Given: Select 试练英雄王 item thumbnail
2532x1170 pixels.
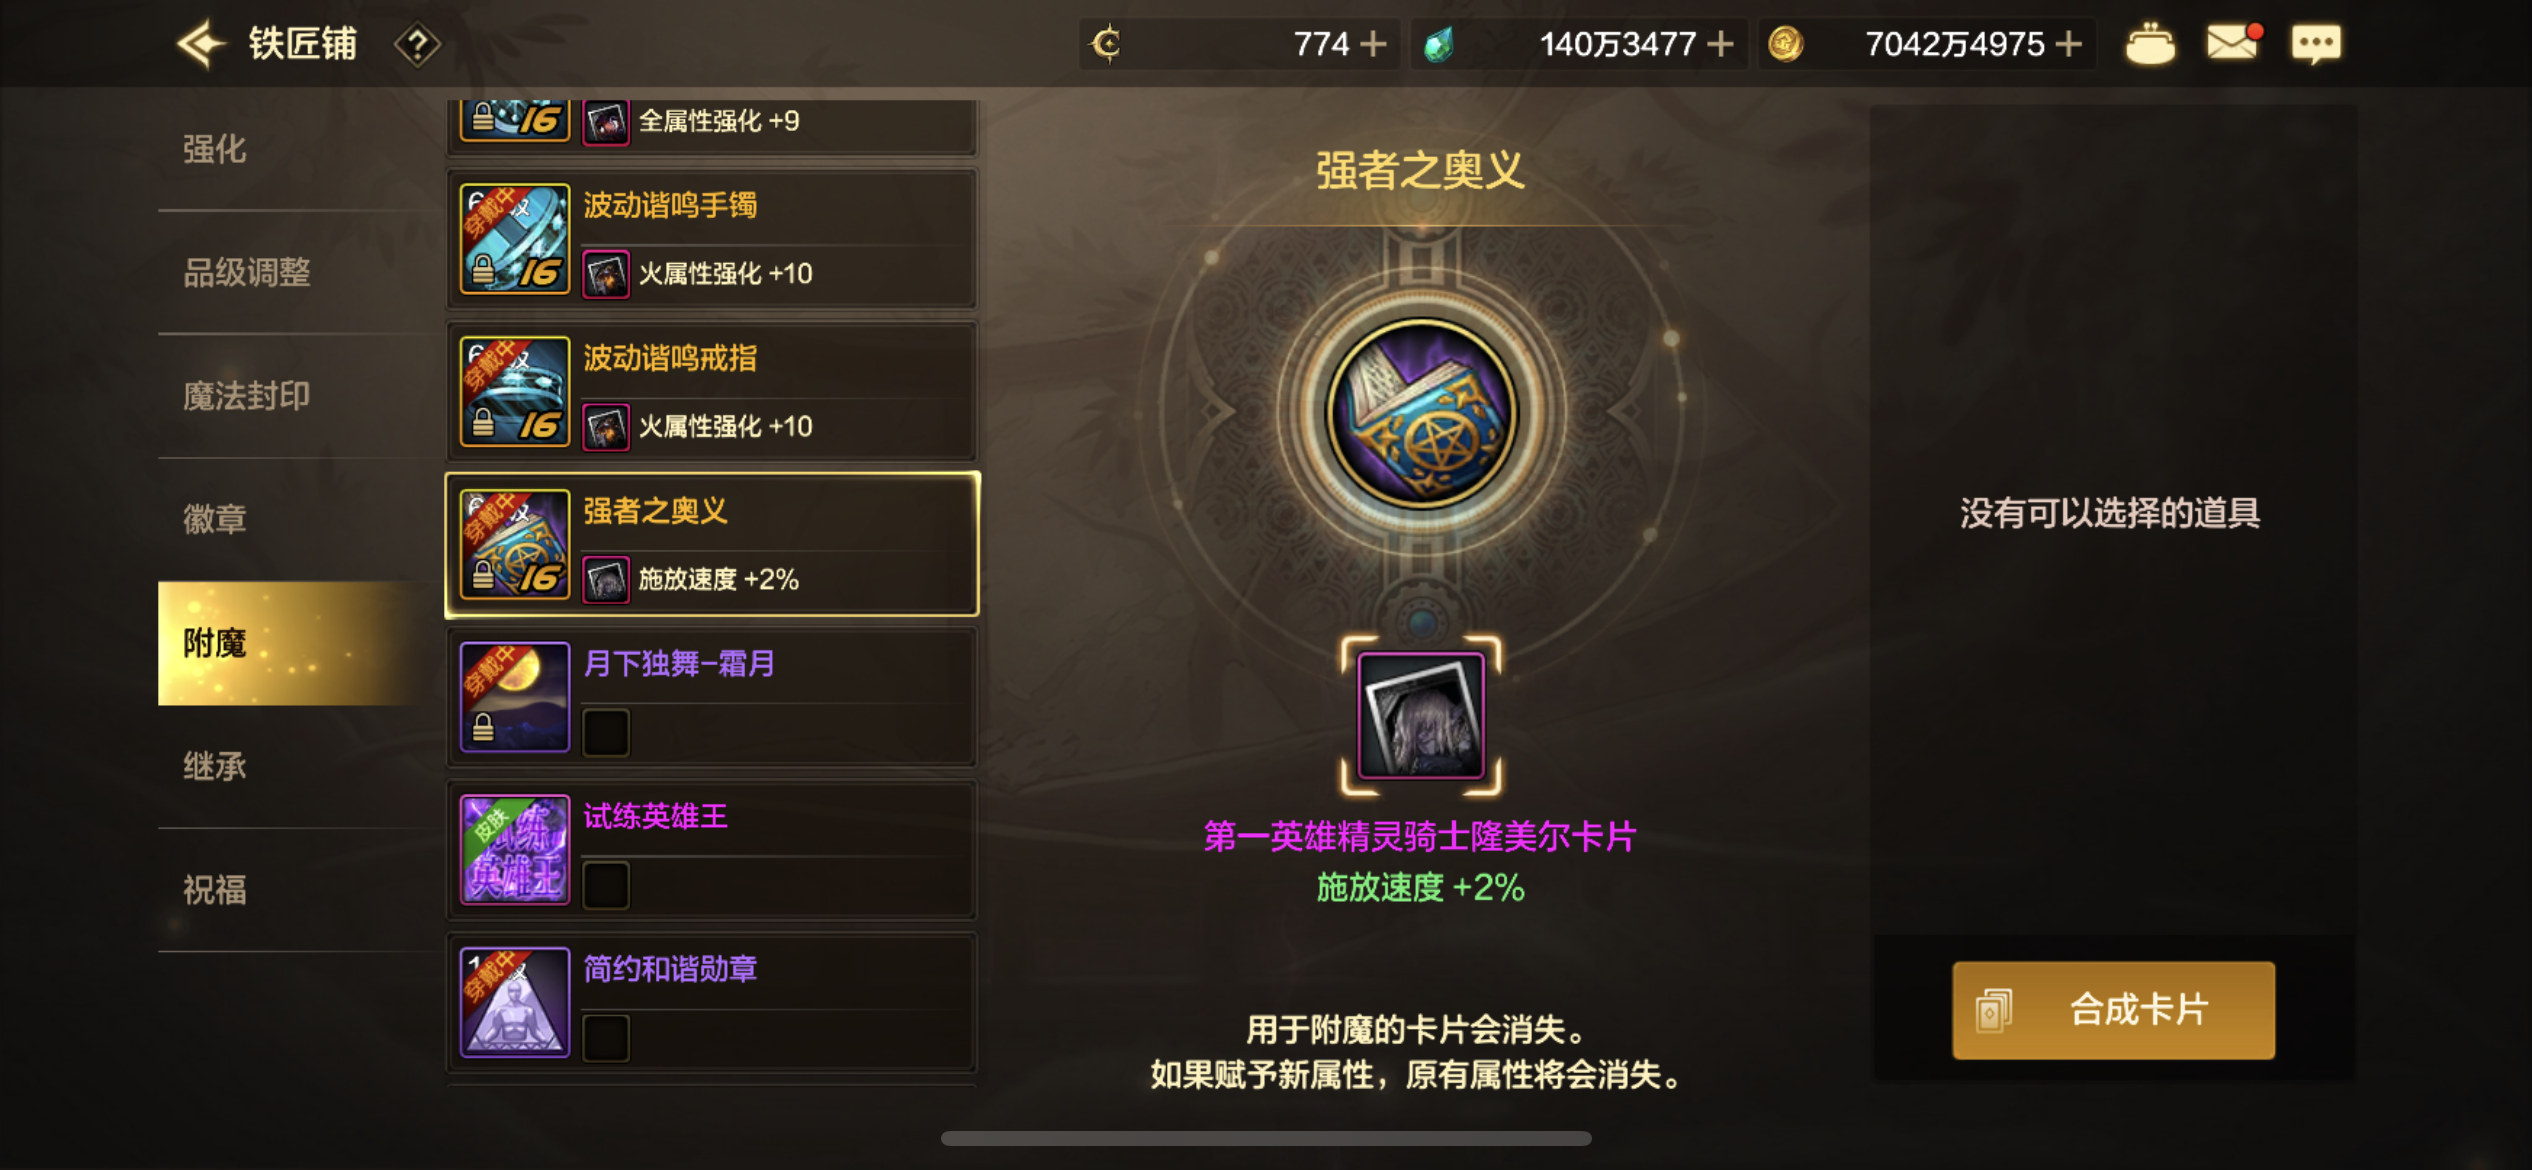Looking at the screenshot, I should tap(514, 849).
